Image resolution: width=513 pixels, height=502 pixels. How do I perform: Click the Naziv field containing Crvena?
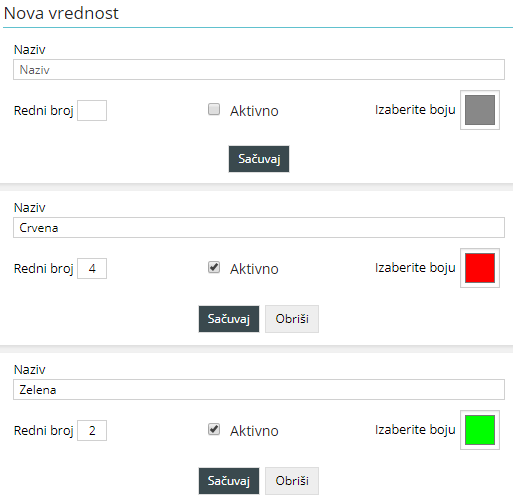259,228
